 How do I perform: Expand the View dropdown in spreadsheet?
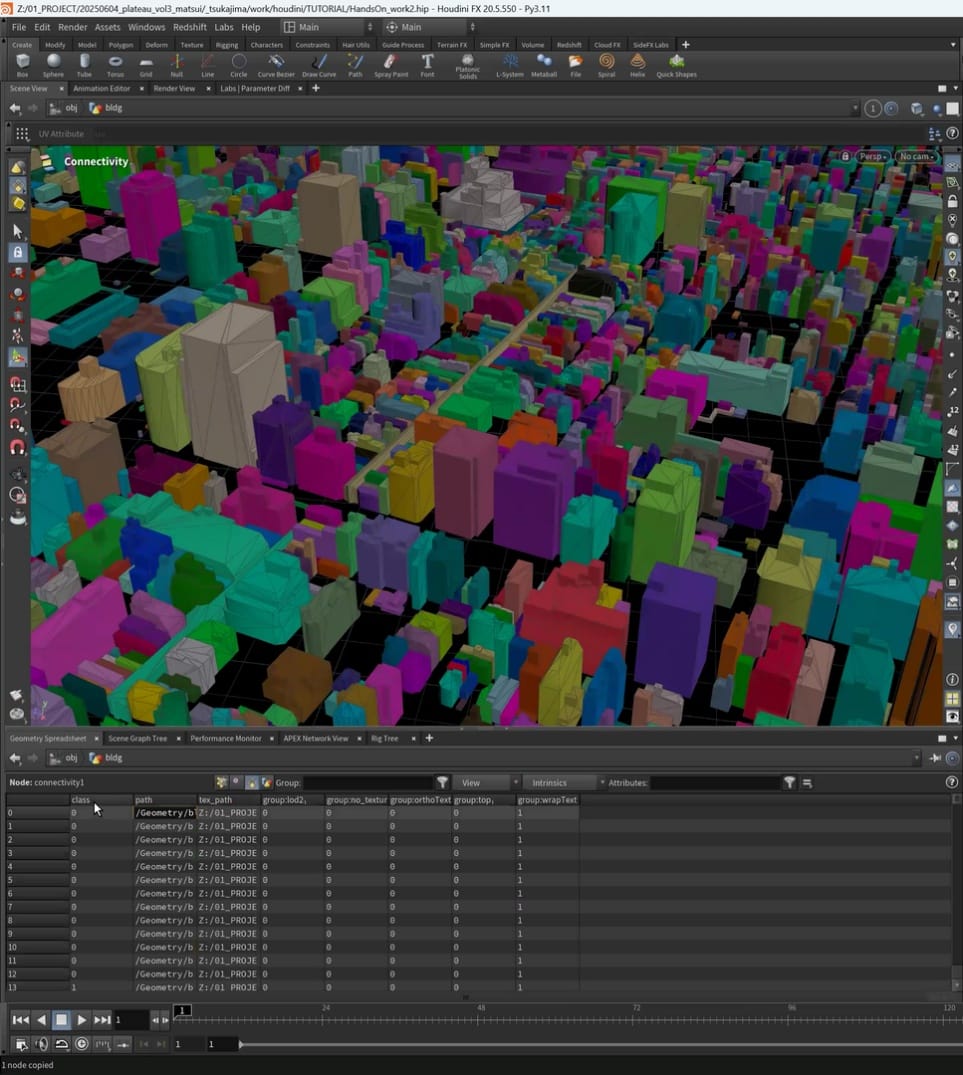[485, 783]
